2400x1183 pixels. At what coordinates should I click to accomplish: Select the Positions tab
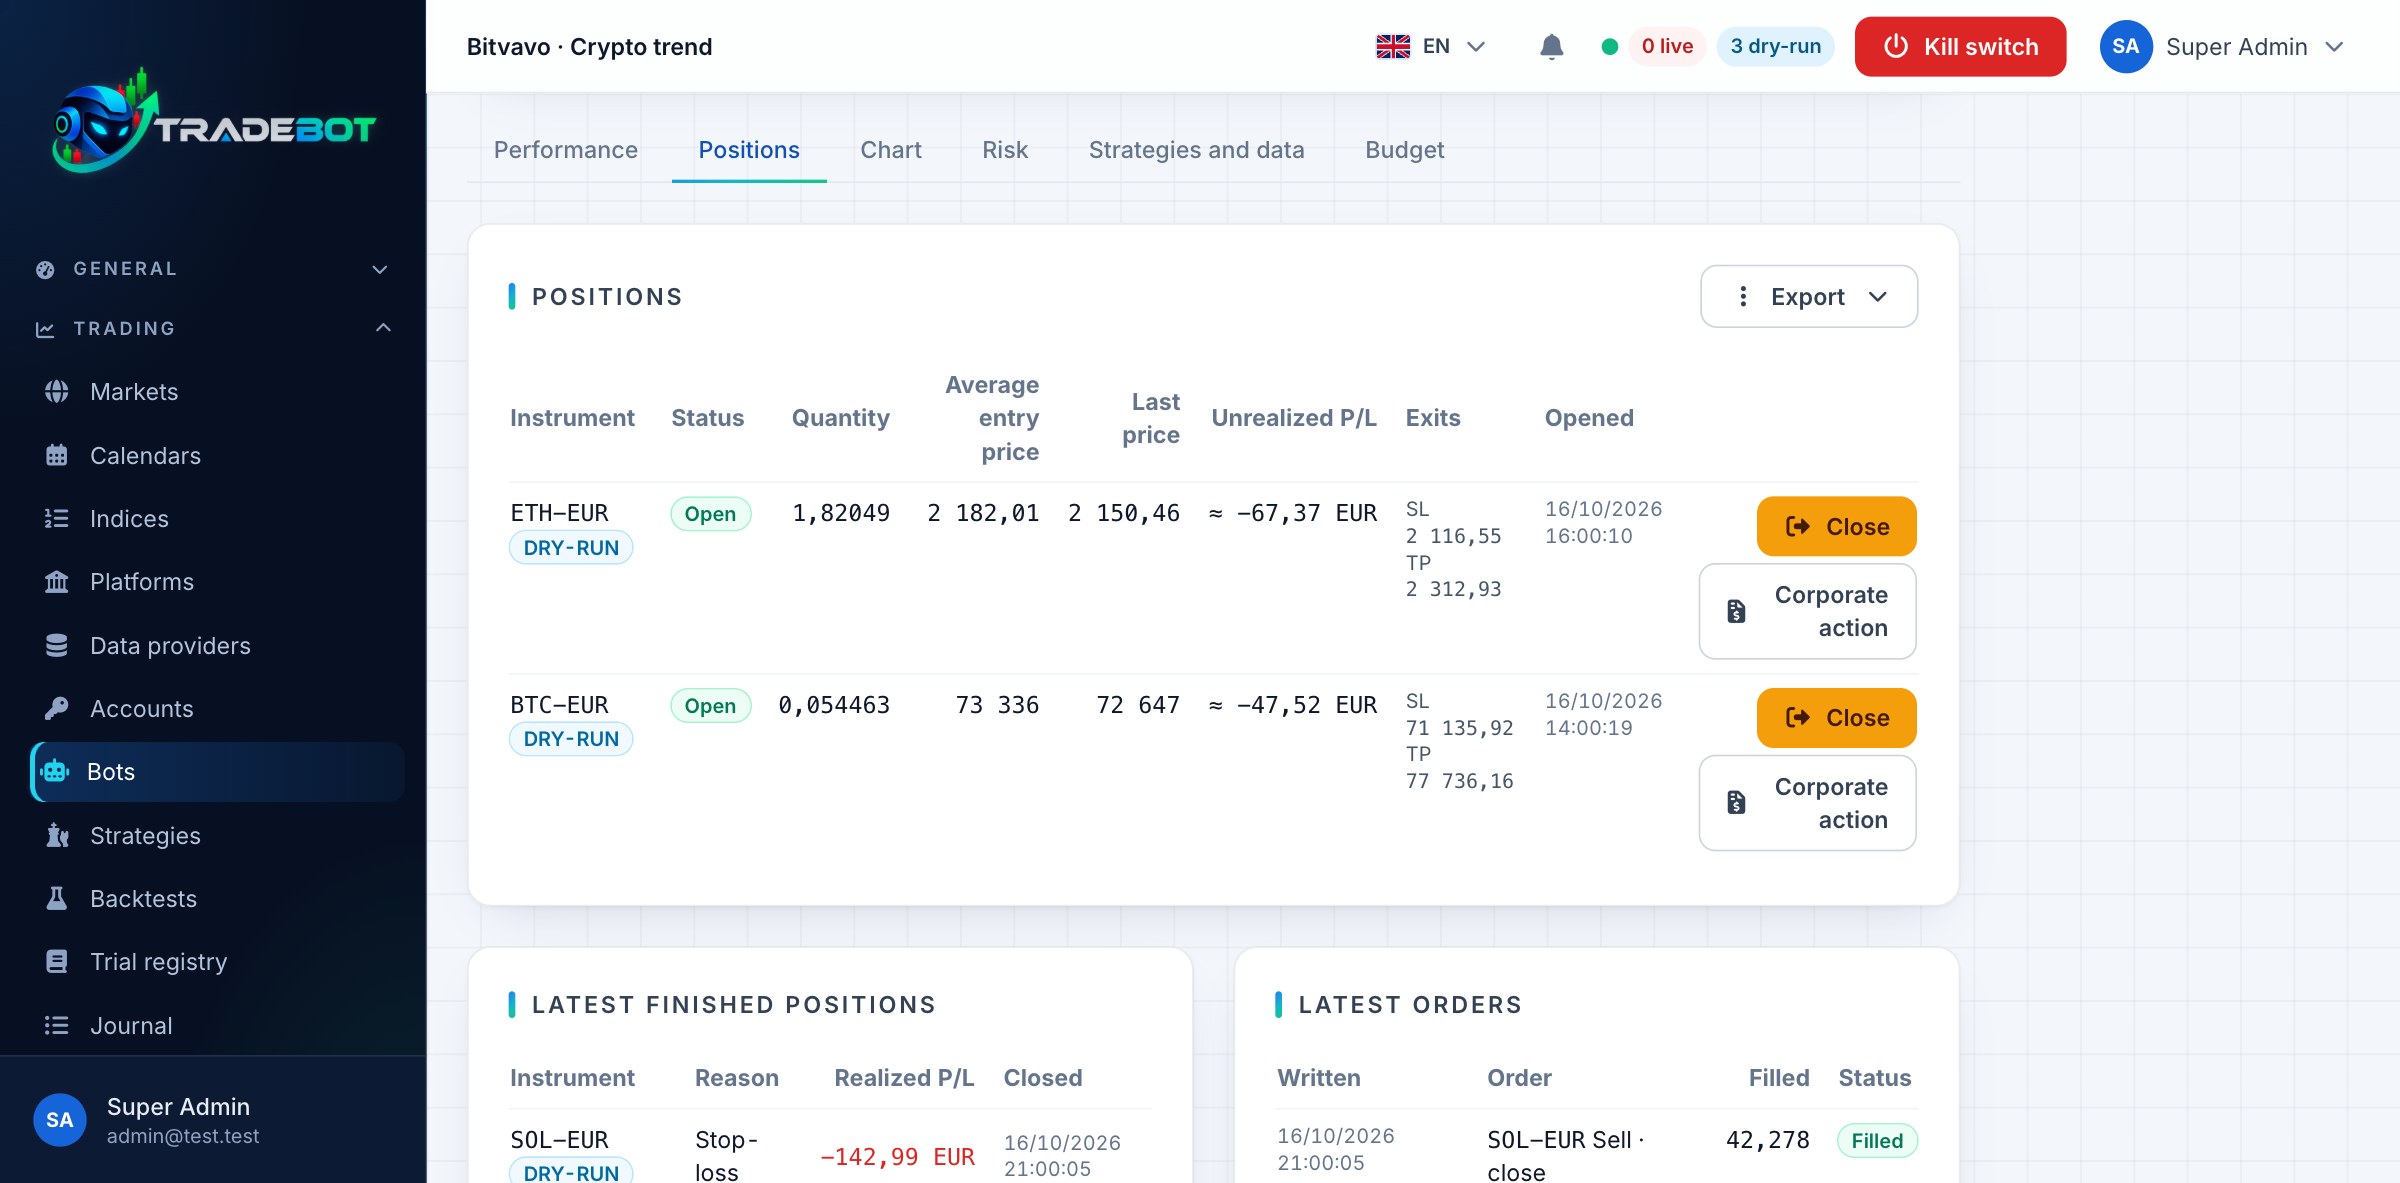click(749, 150)
